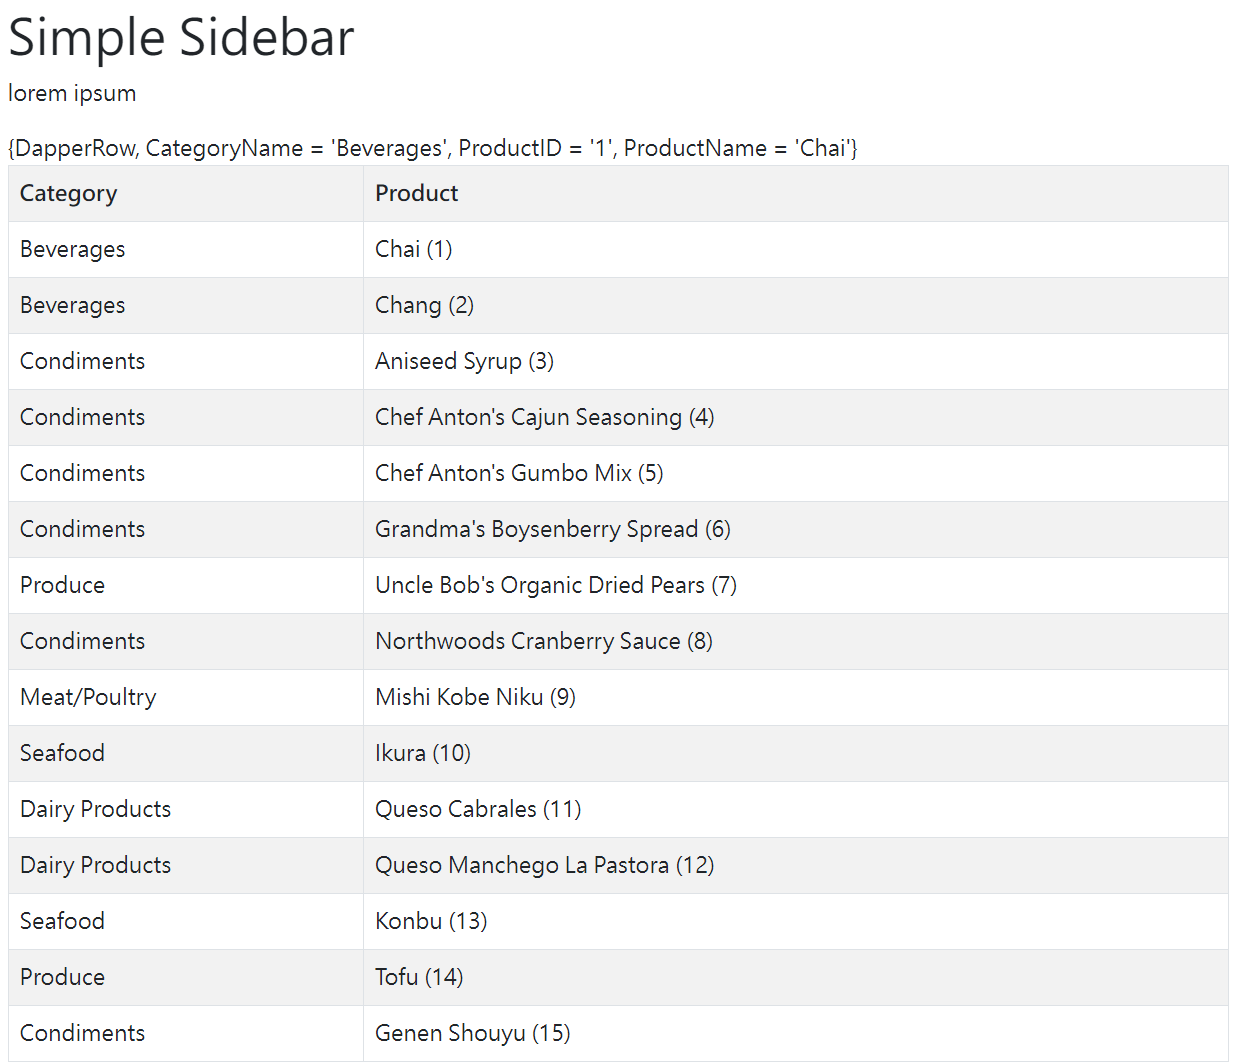Click the DapperRow debug text line

point(432,148)
